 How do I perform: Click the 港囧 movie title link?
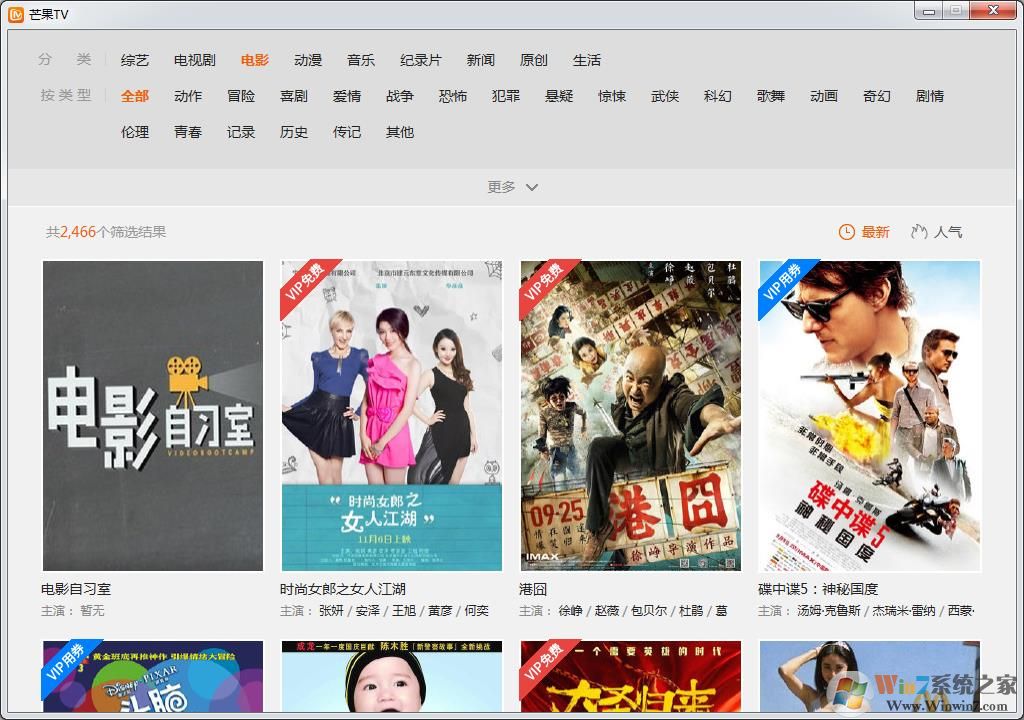click(532, 589)
